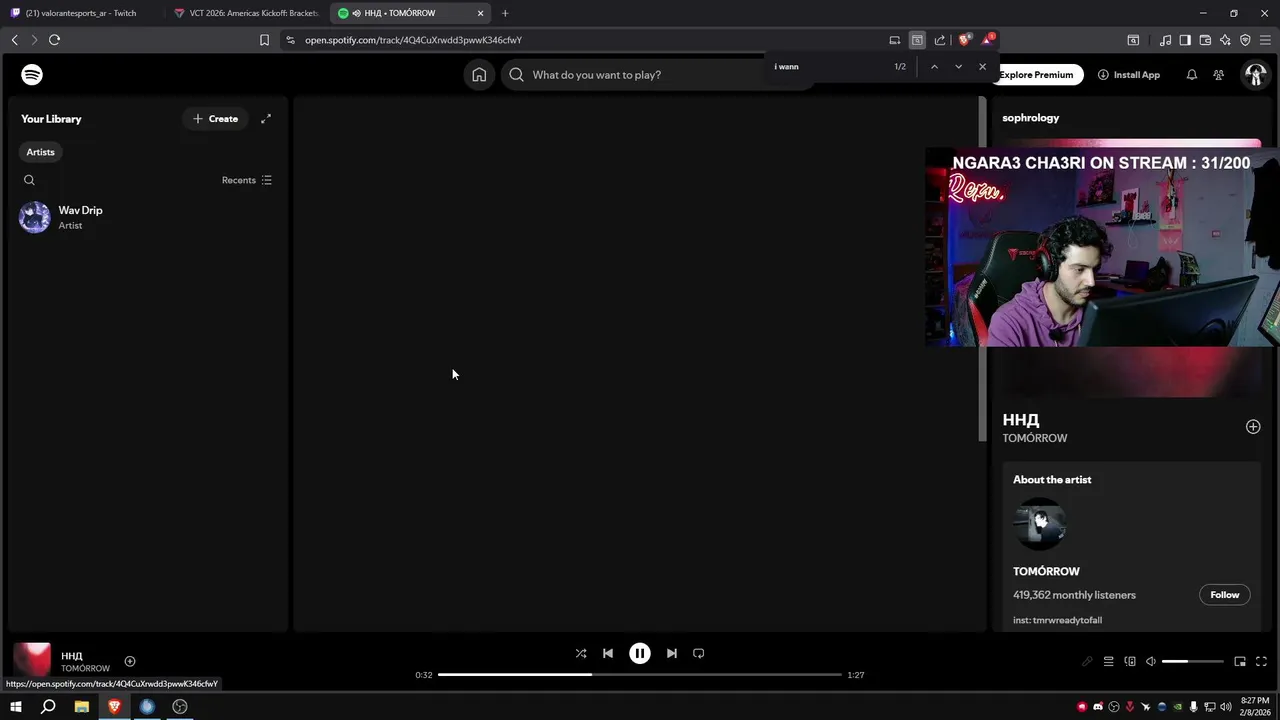This screenshot has width=1280, height=720.
Task: Skip to the next track
Action: click(672, 653)
